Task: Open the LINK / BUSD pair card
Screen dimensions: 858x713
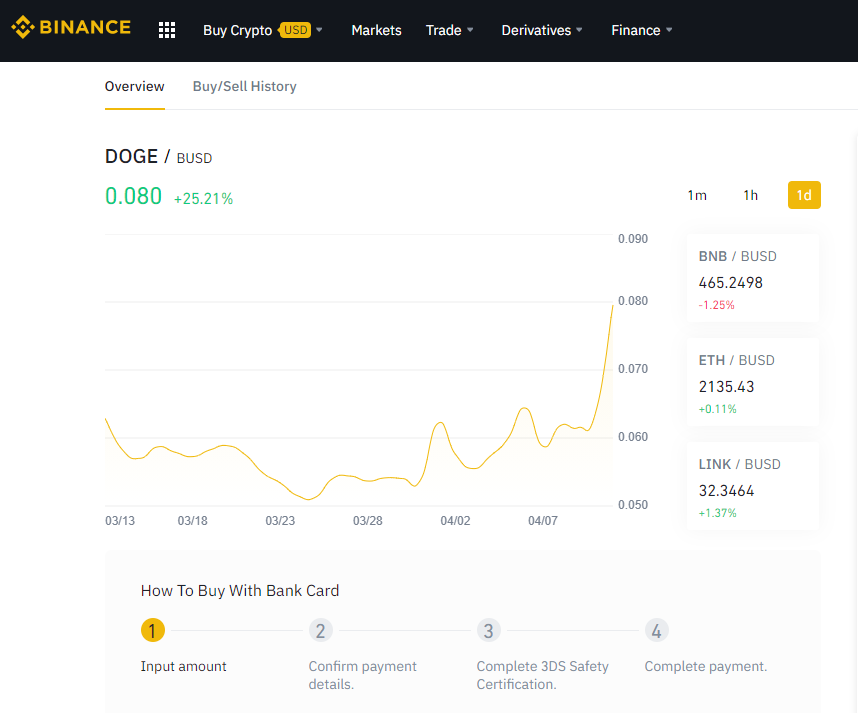Action: 753,486
